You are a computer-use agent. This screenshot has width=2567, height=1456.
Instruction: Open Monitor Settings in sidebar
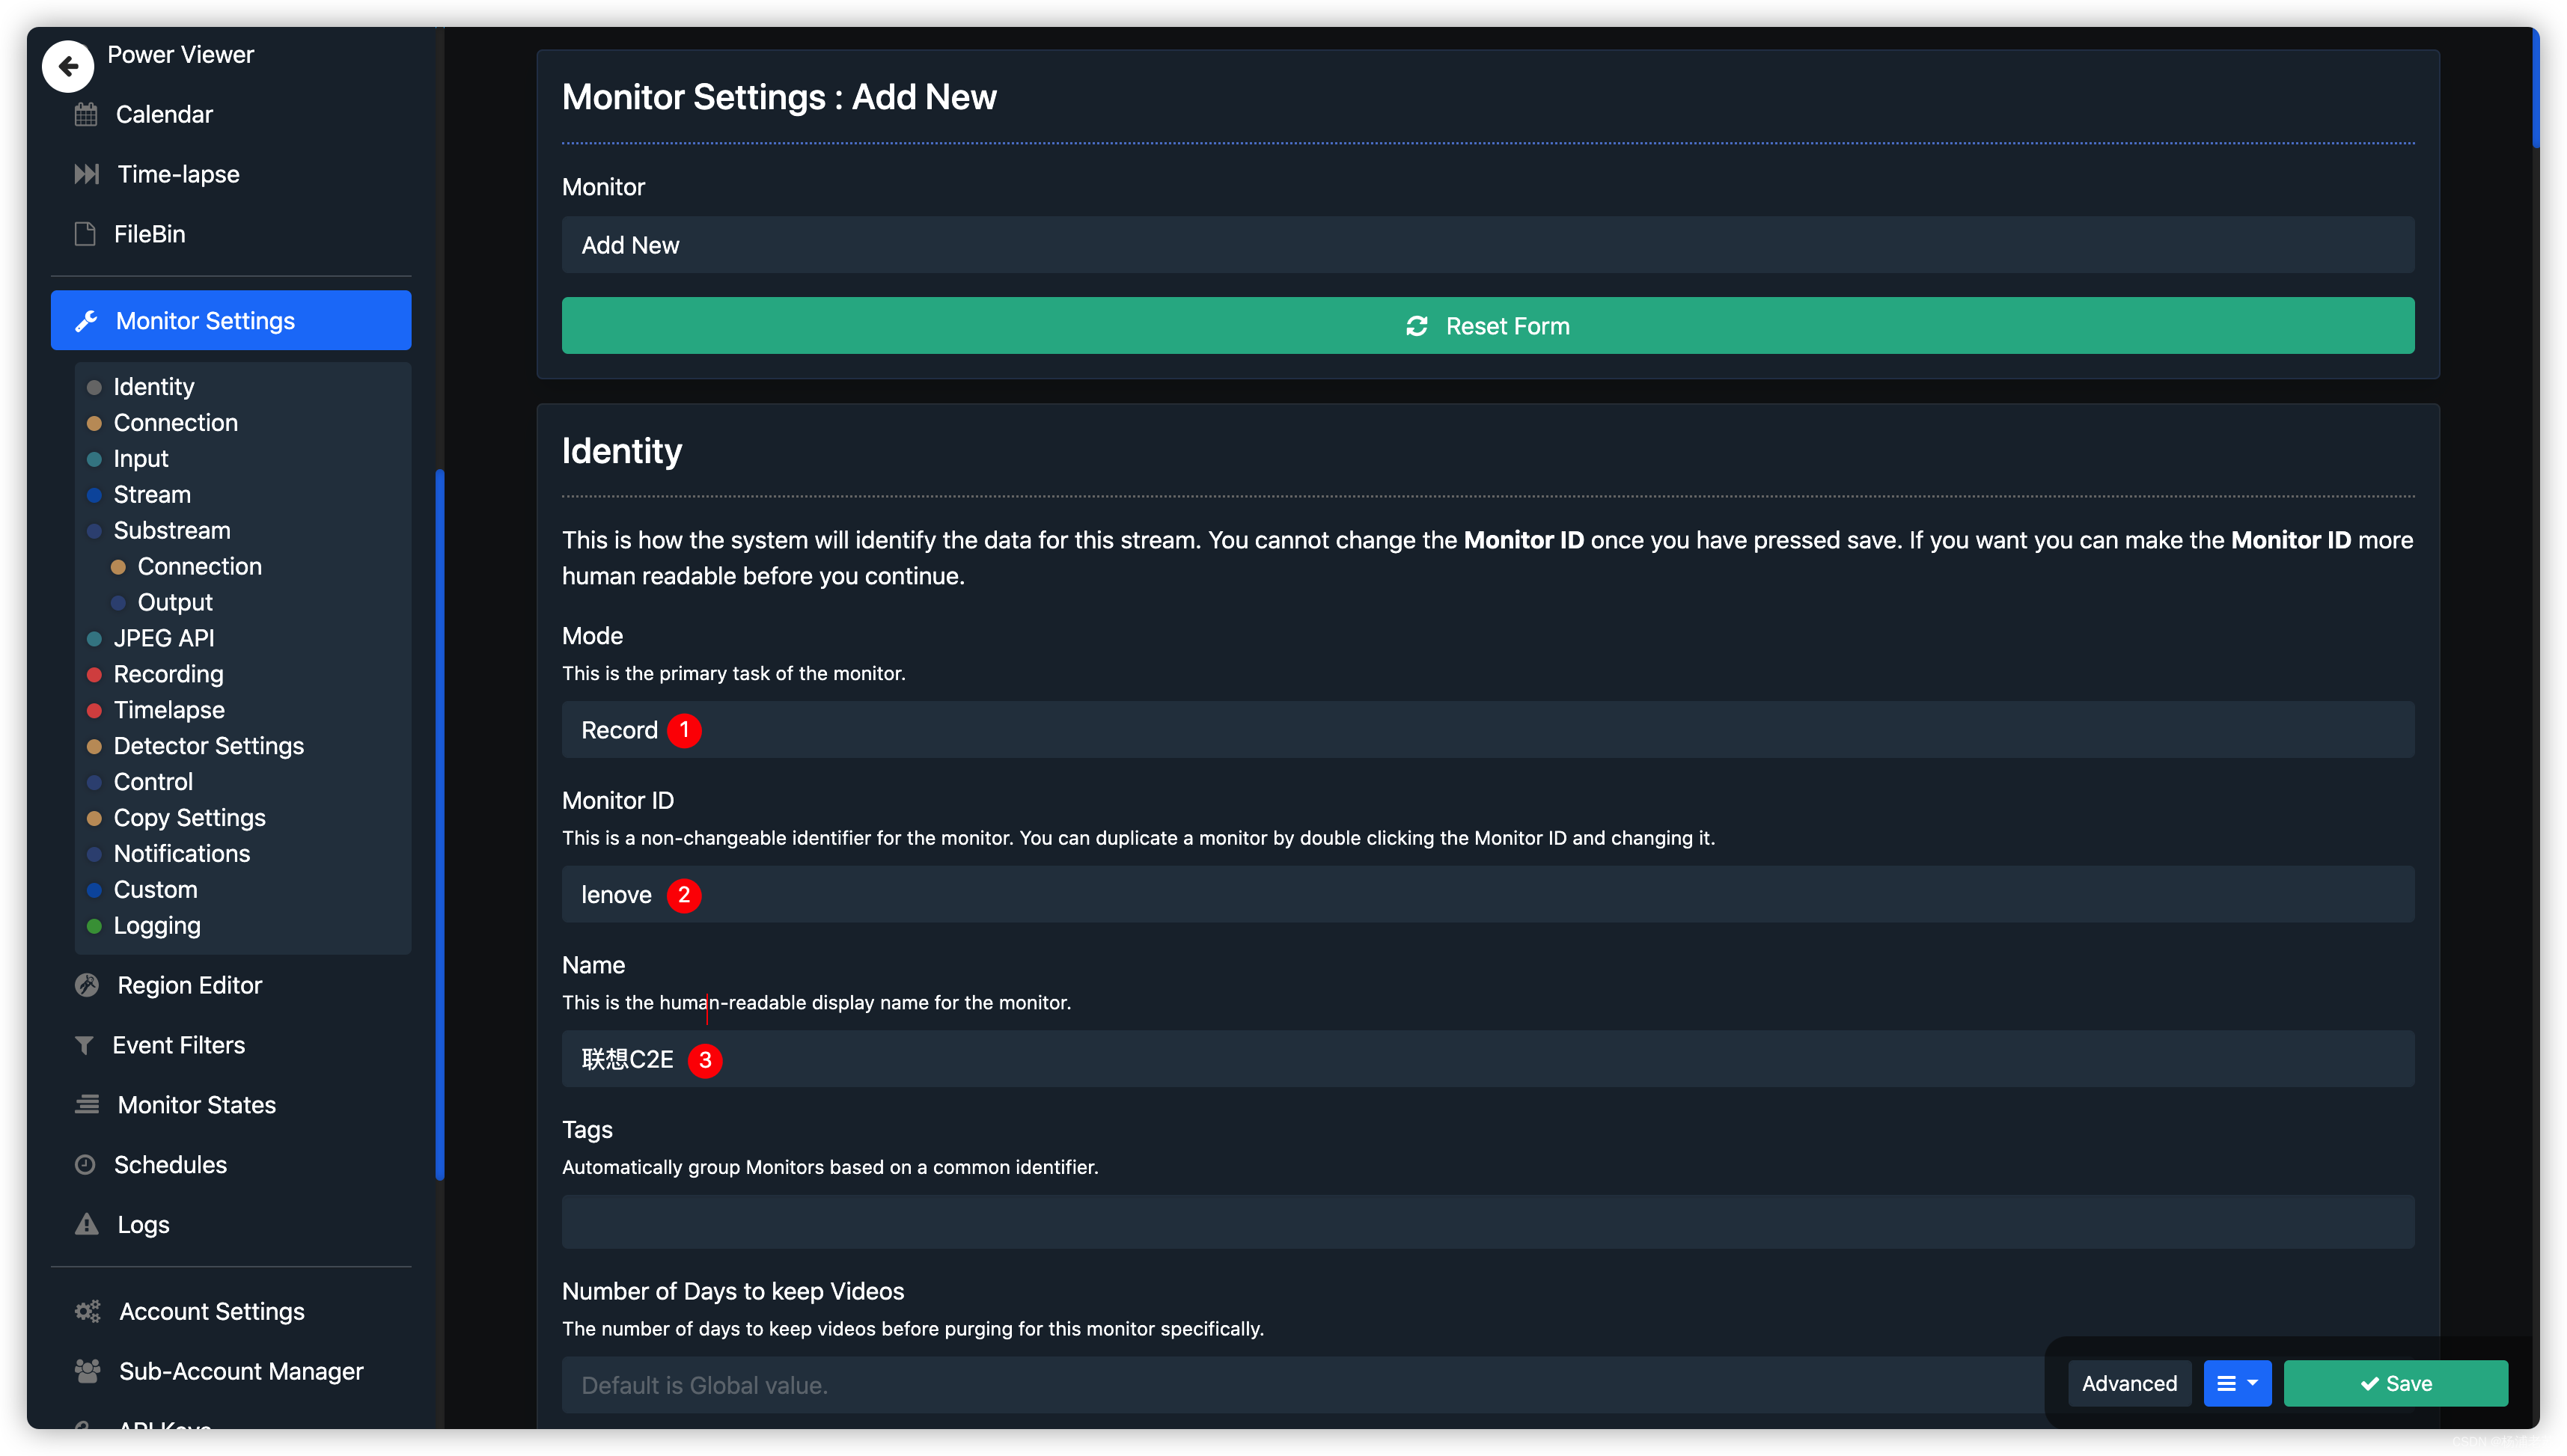click(231, 321)
